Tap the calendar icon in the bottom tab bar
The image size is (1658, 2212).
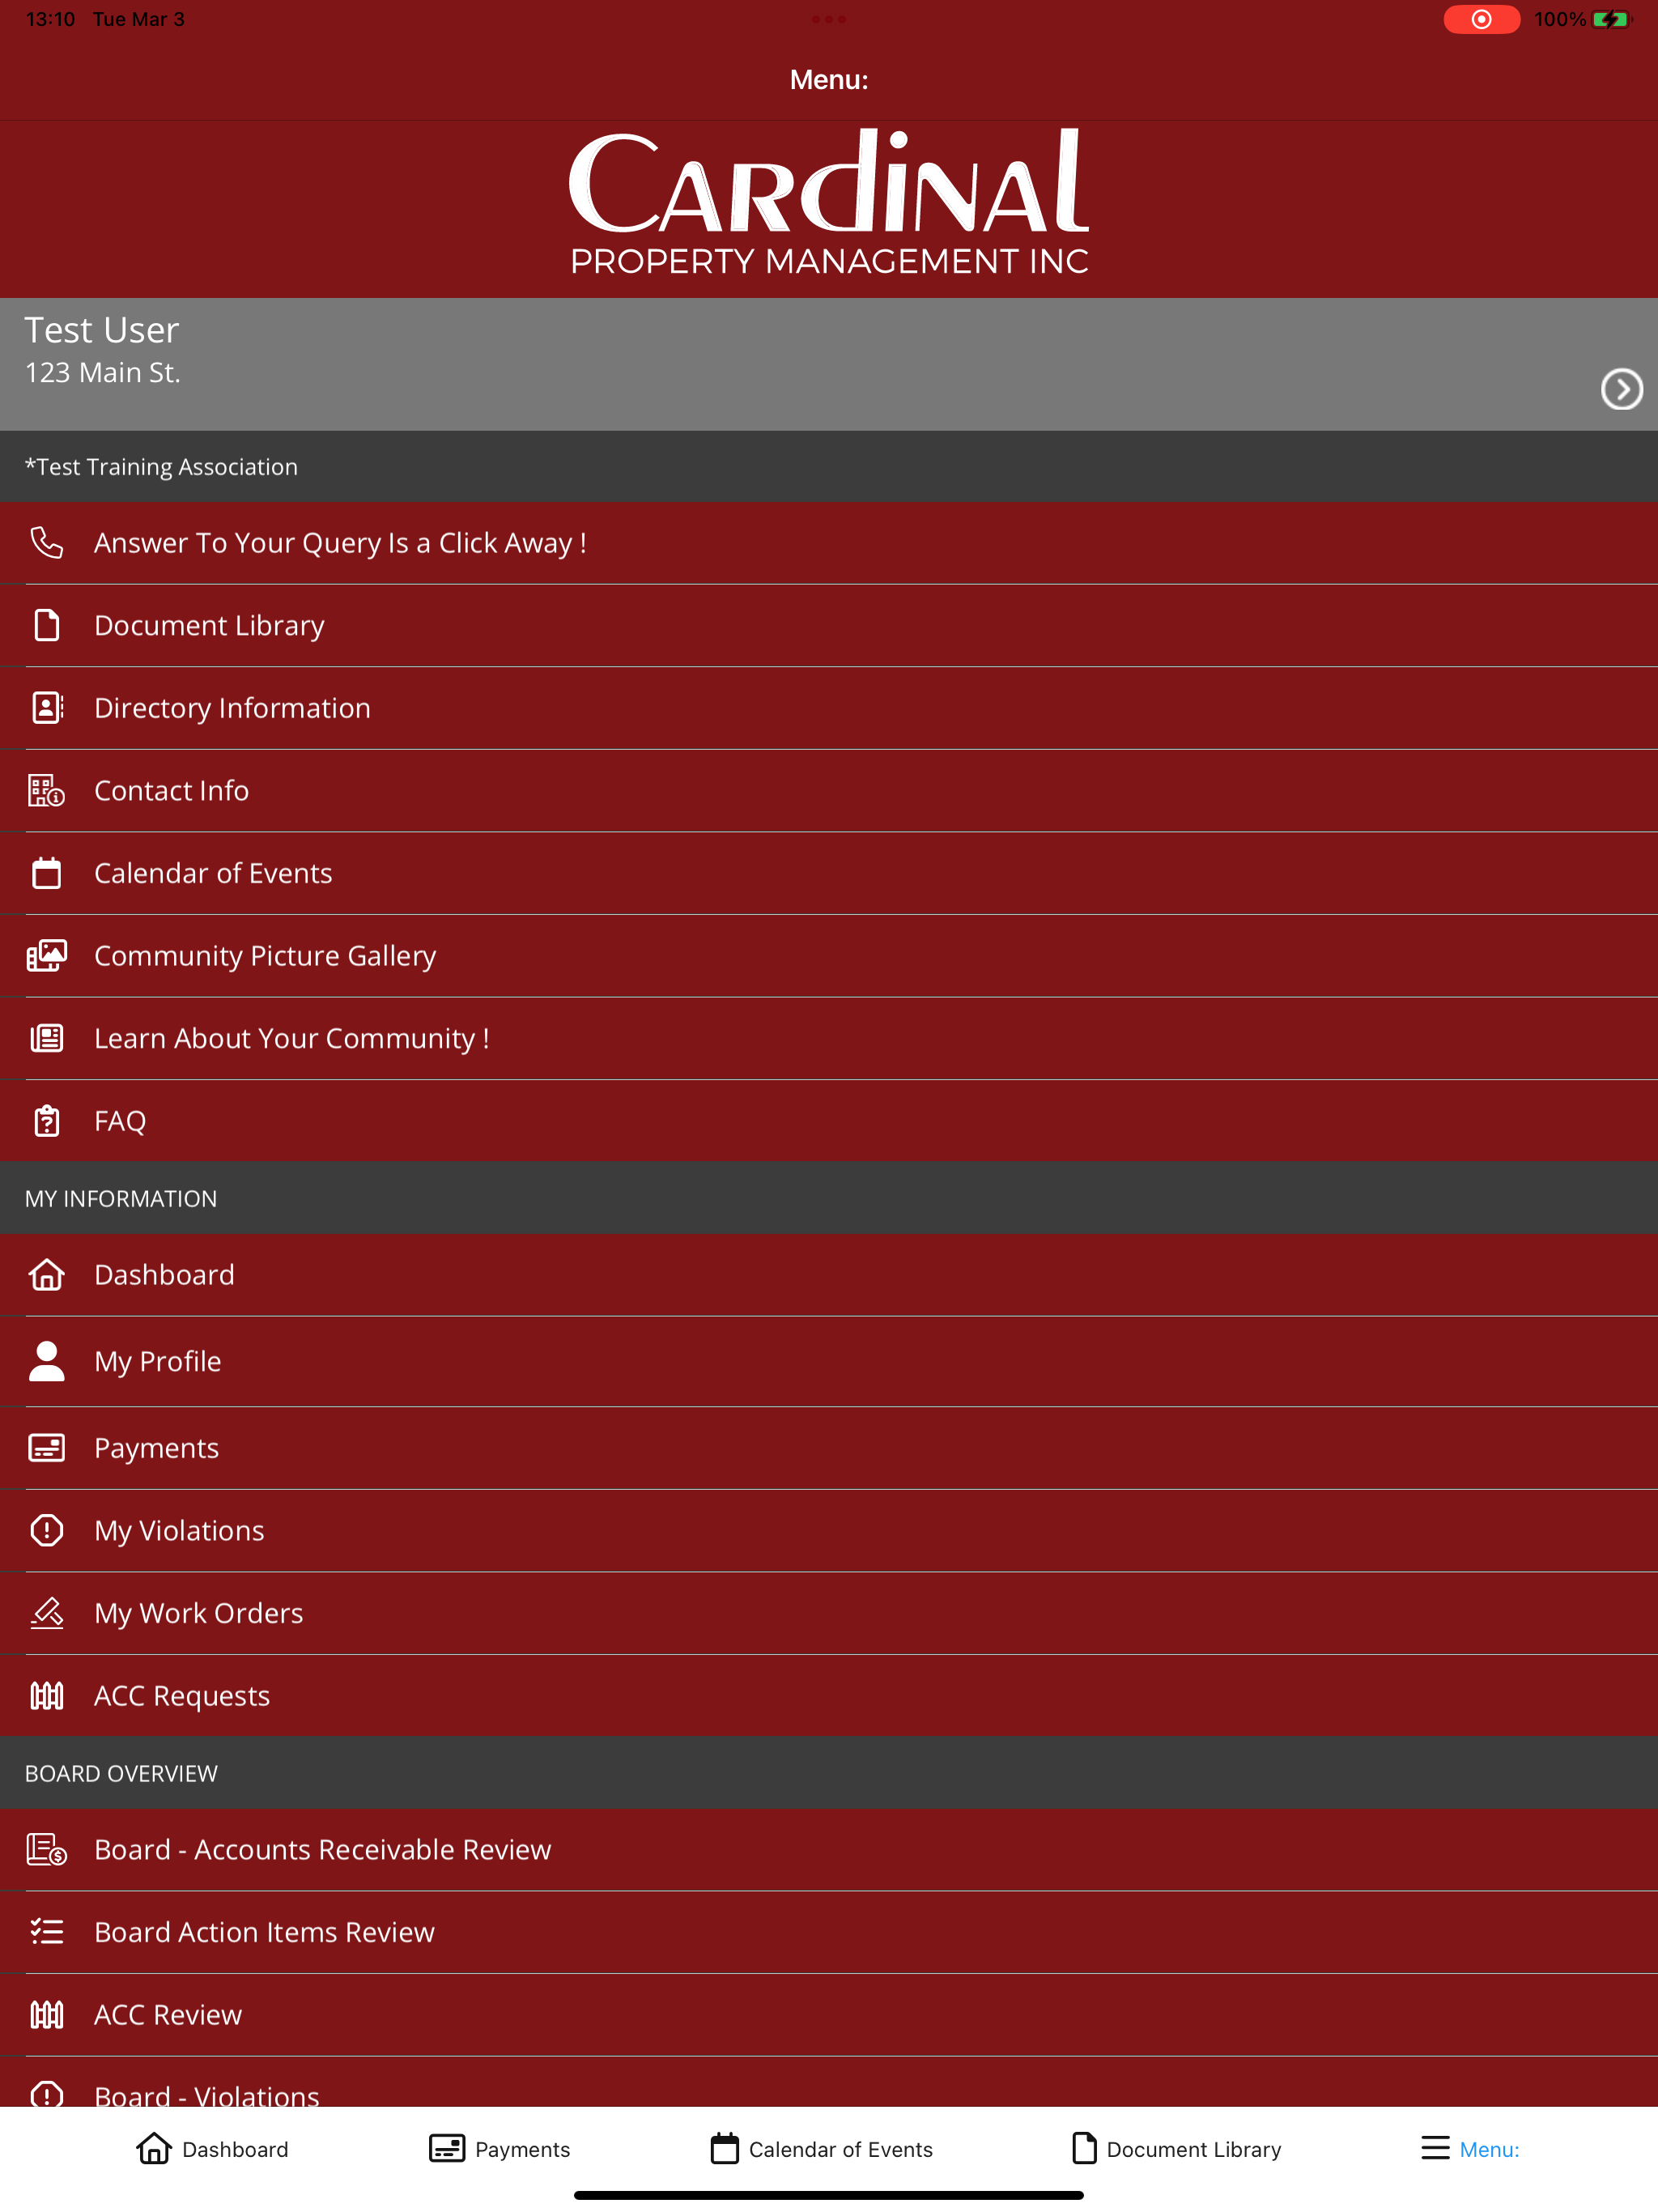click(x=725, y=2148)
